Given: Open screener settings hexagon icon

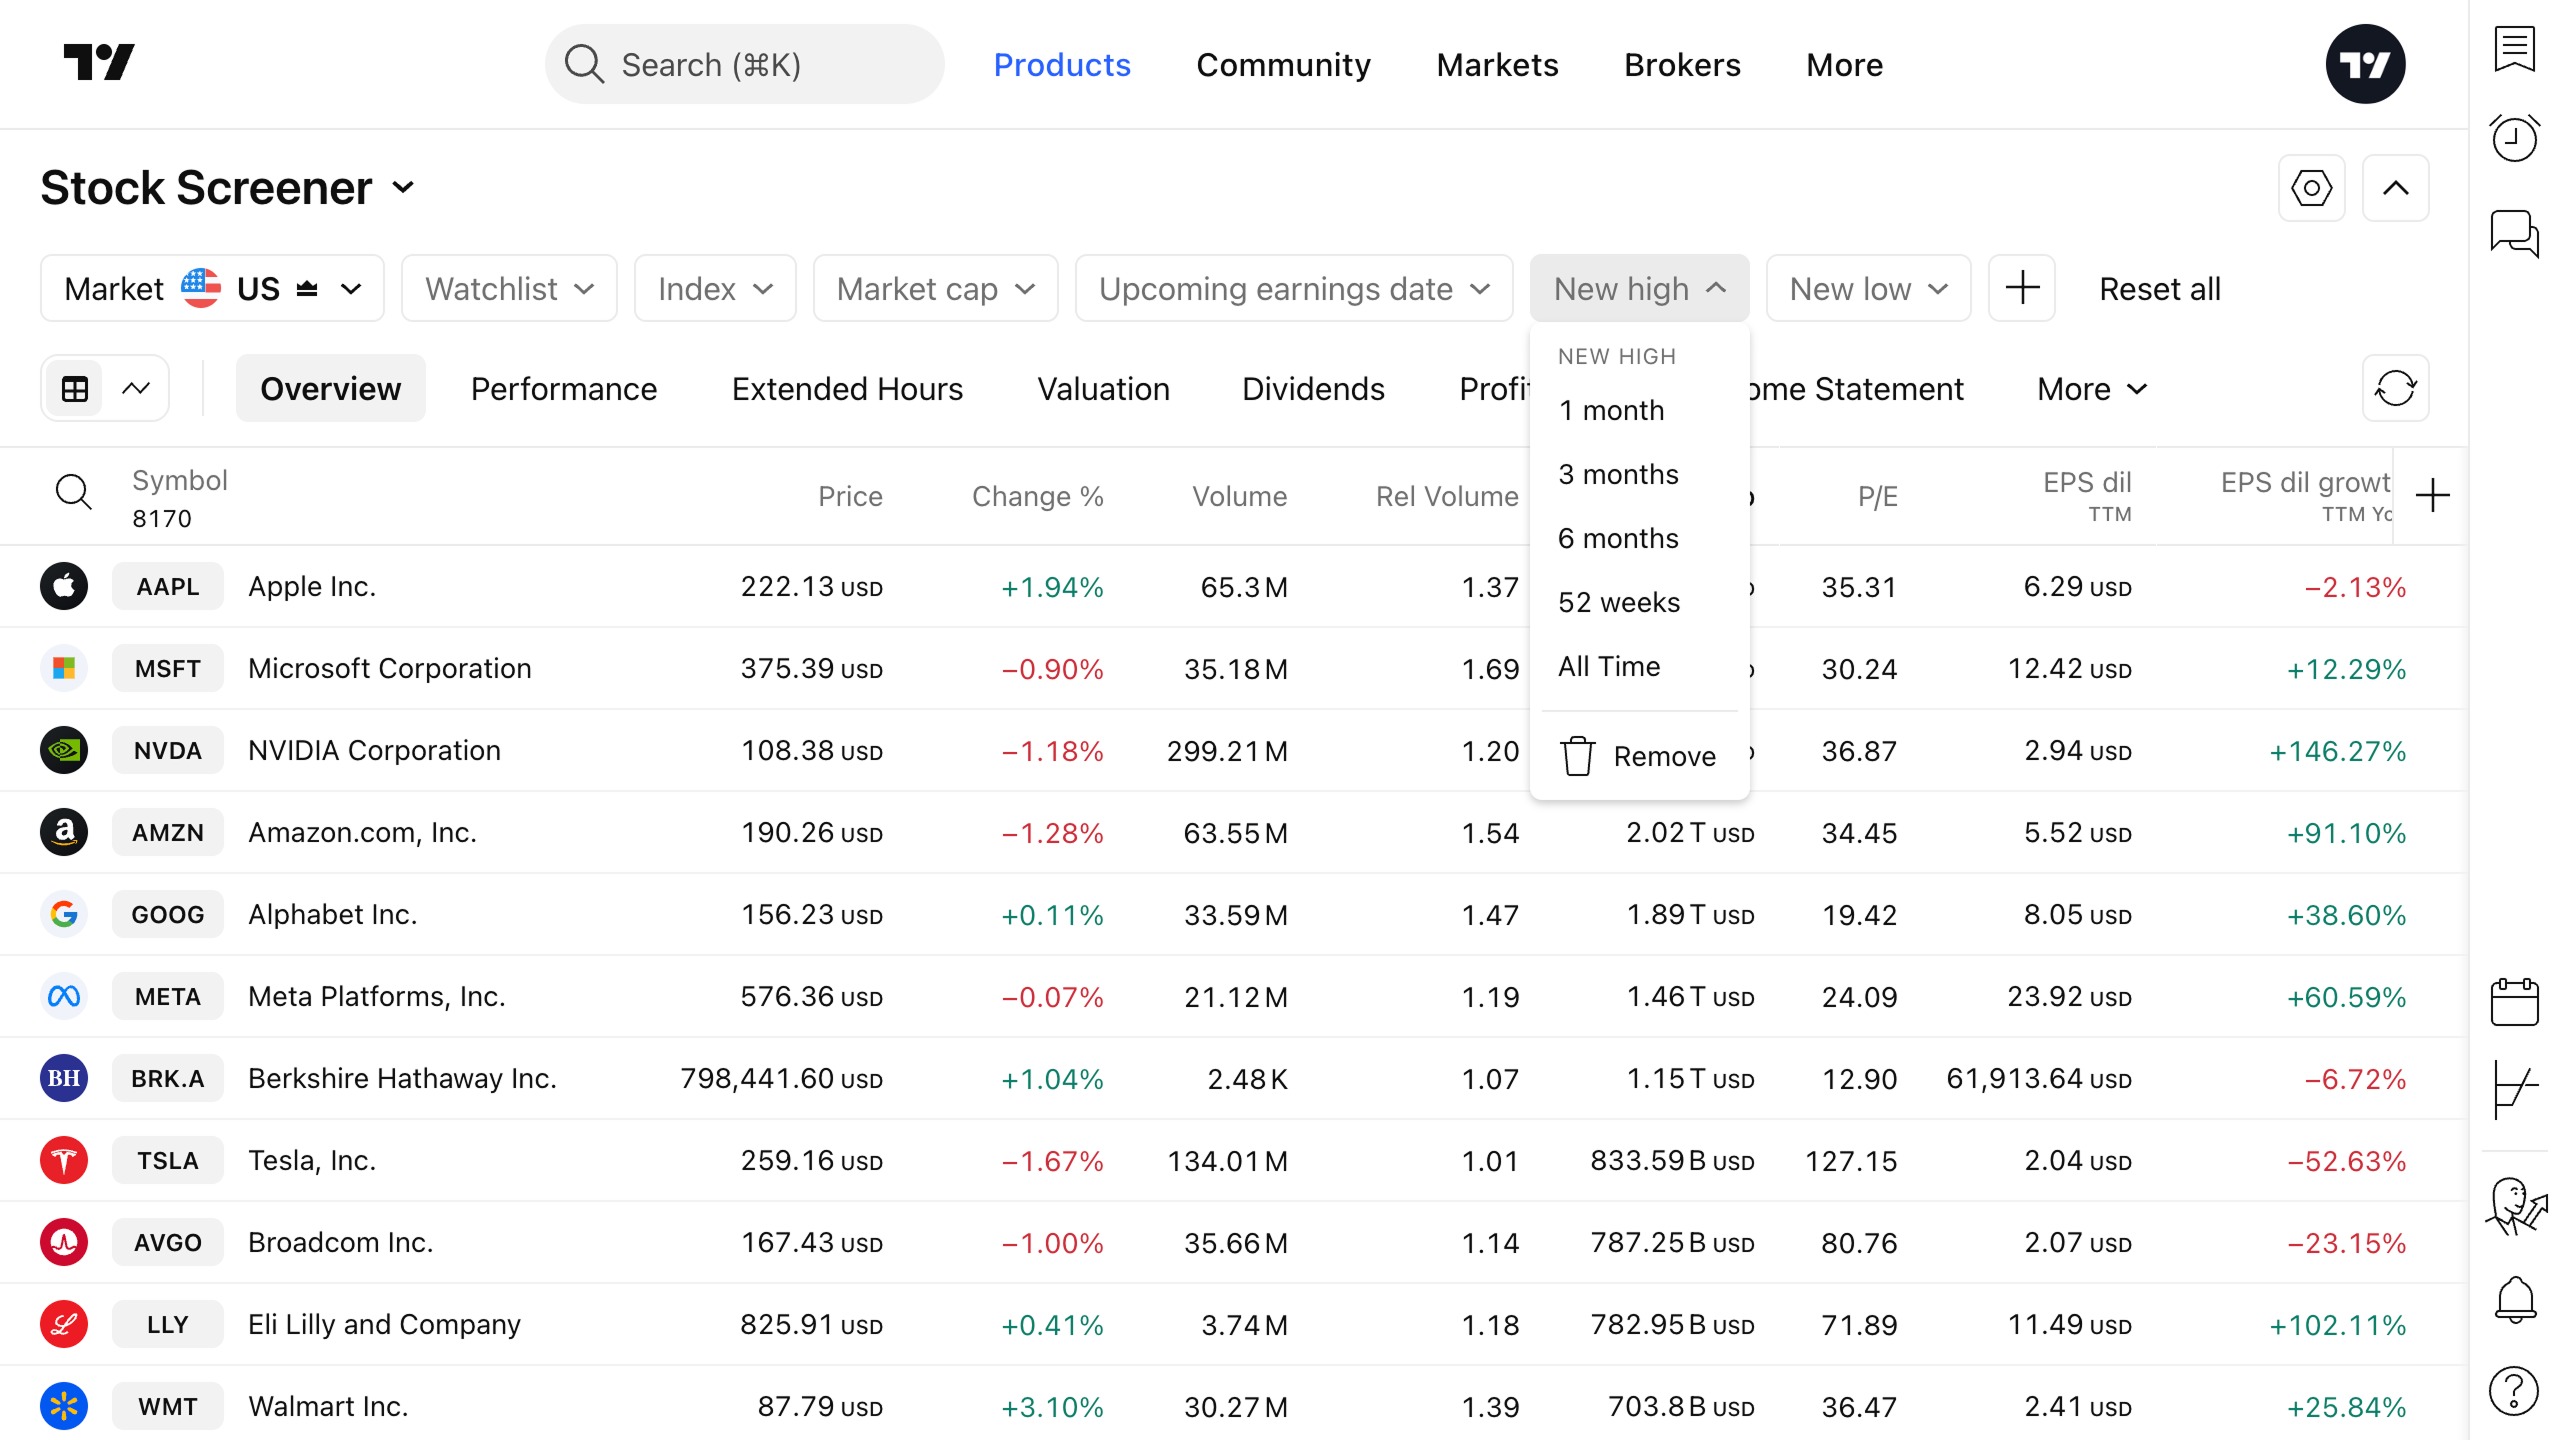Looking at the screenshot, I should 2311,188.
